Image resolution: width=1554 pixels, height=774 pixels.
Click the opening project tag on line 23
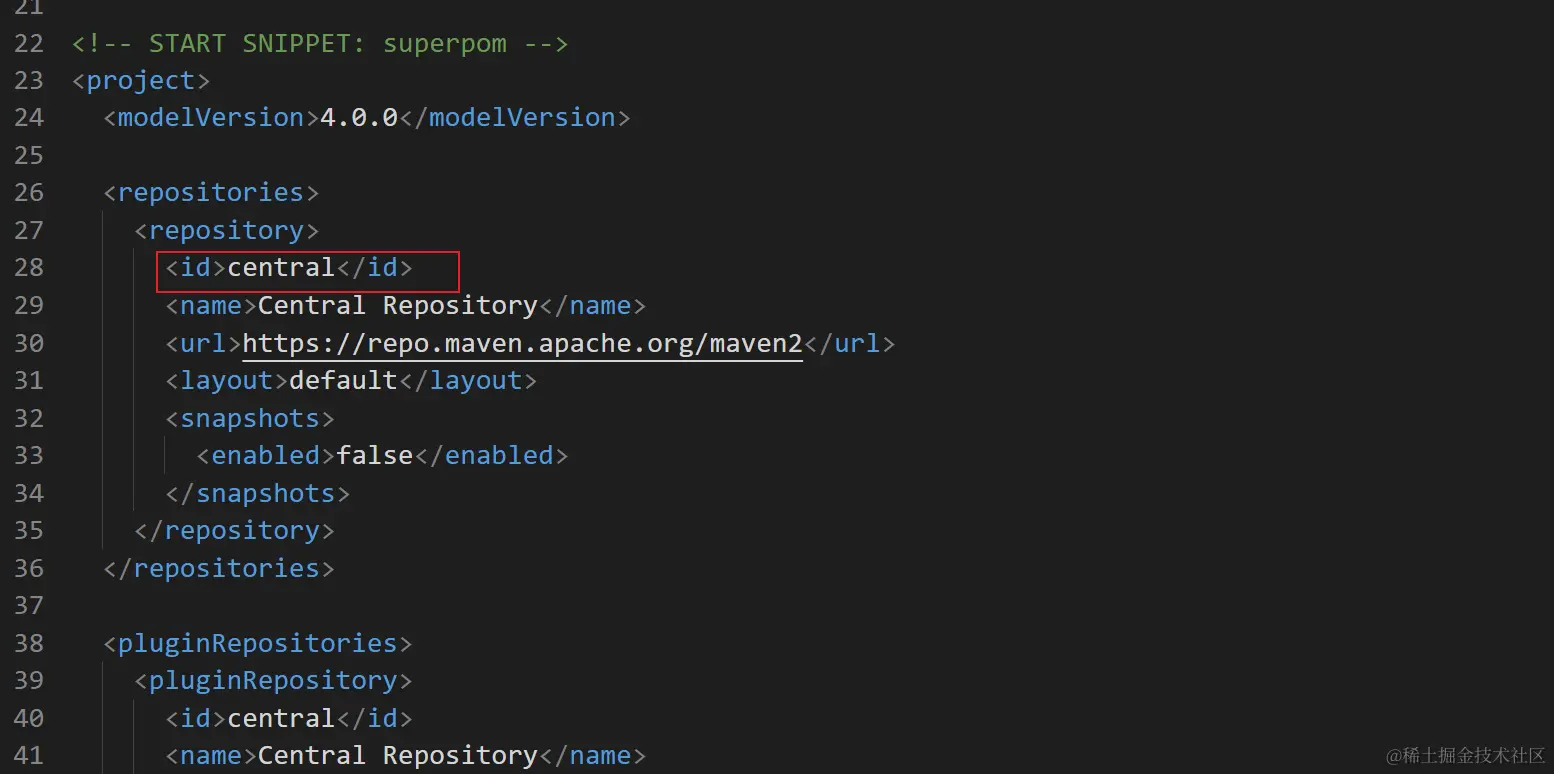tap(141, 80)
